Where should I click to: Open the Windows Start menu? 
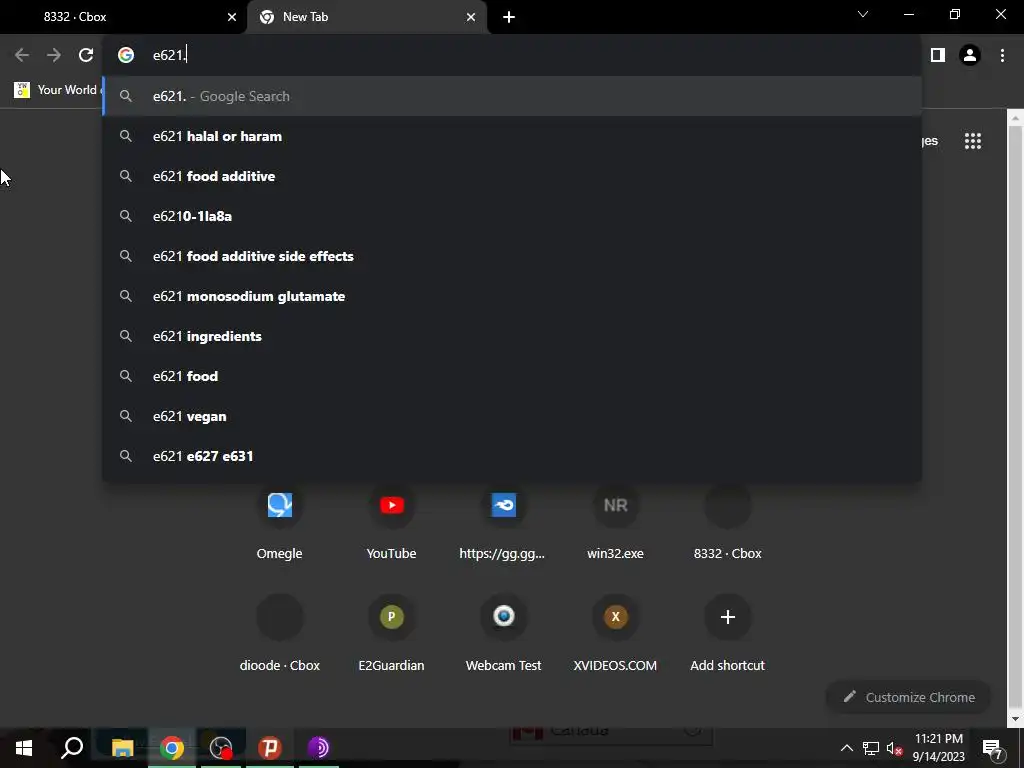tap(24, 748)
